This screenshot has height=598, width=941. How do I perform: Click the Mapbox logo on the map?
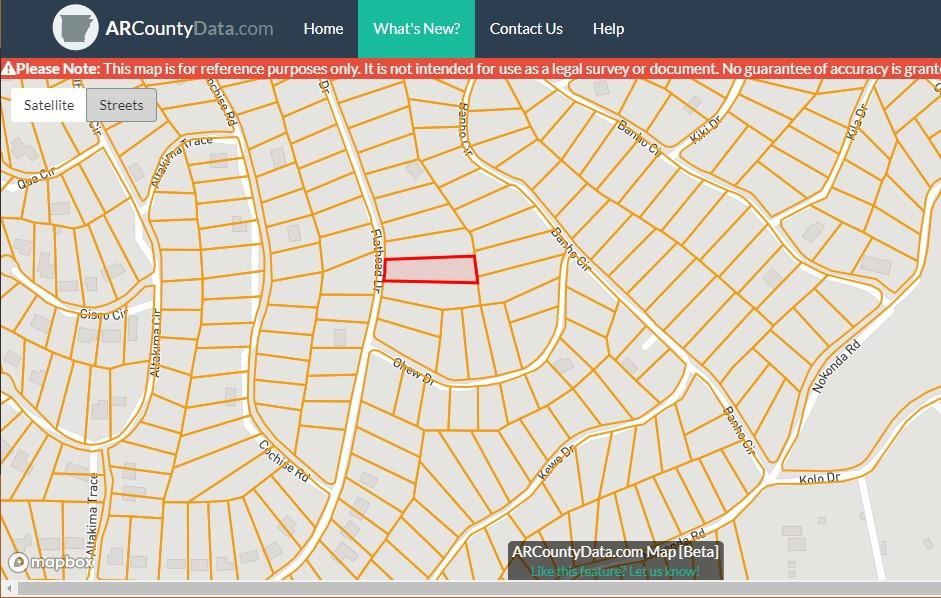(x=51, y=562)
